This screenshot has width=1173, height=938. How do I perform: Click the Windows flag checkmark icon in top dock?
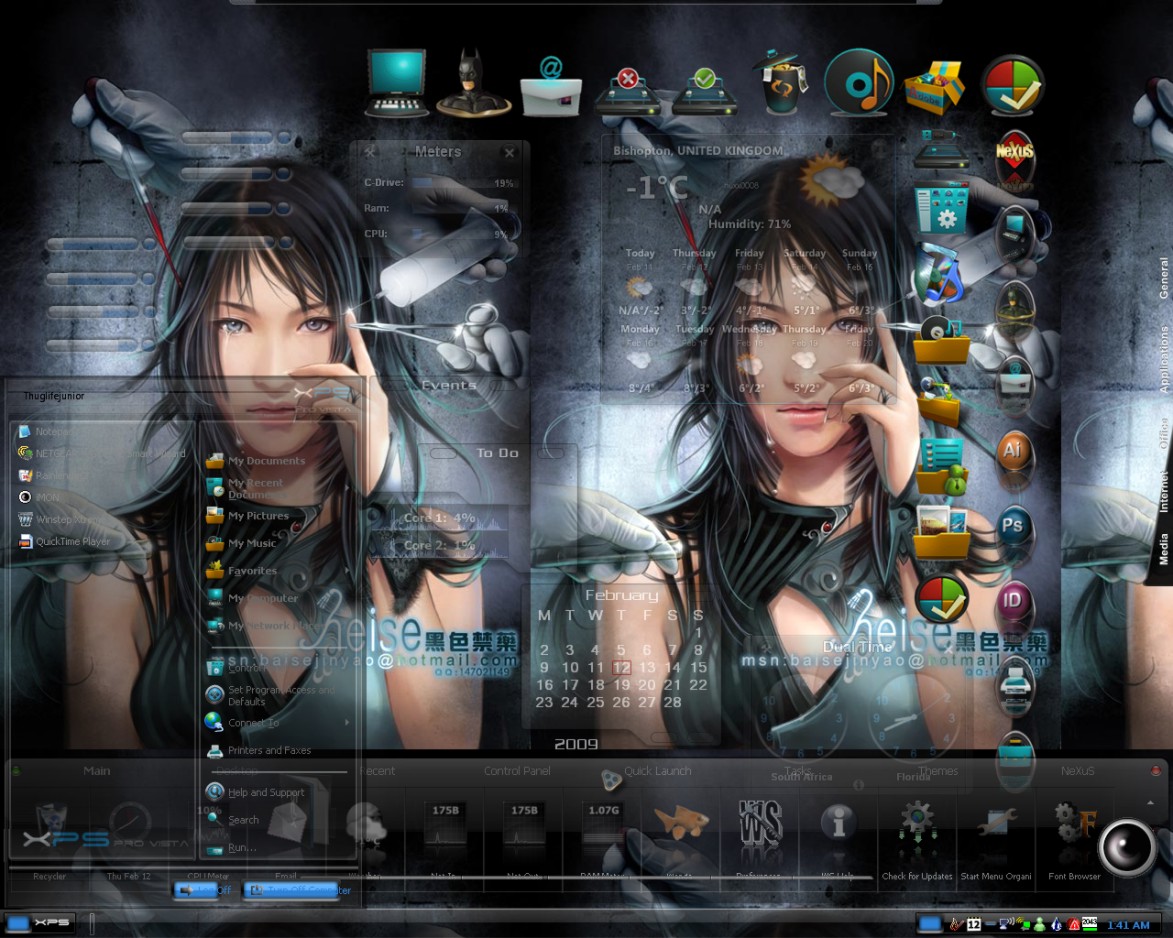[1012, 85]
